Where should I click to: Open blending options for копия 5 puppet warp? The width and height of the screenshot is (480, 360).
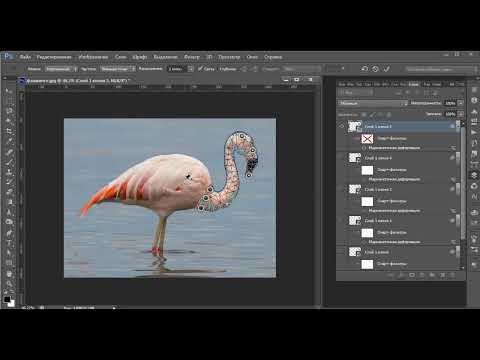[454, 148]
